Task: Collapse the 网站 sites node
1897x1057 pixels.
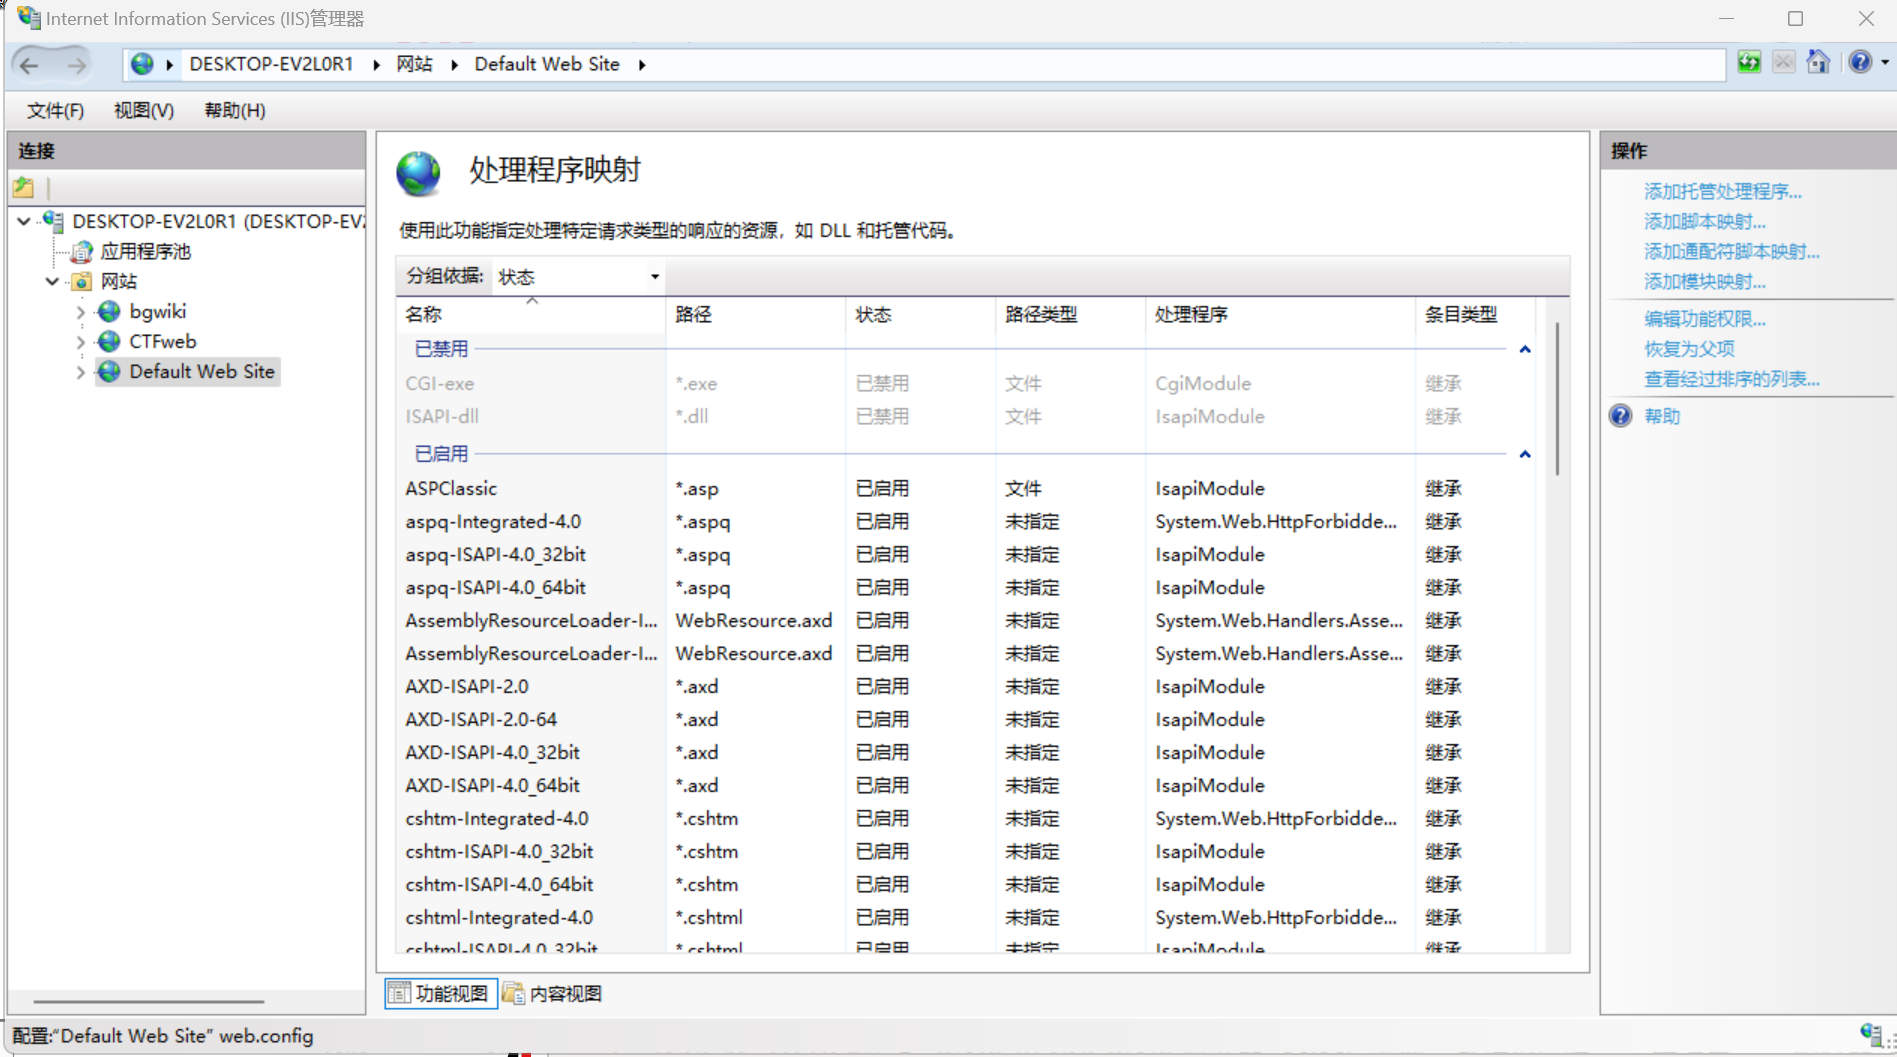Action: click(x=52, y=281)
